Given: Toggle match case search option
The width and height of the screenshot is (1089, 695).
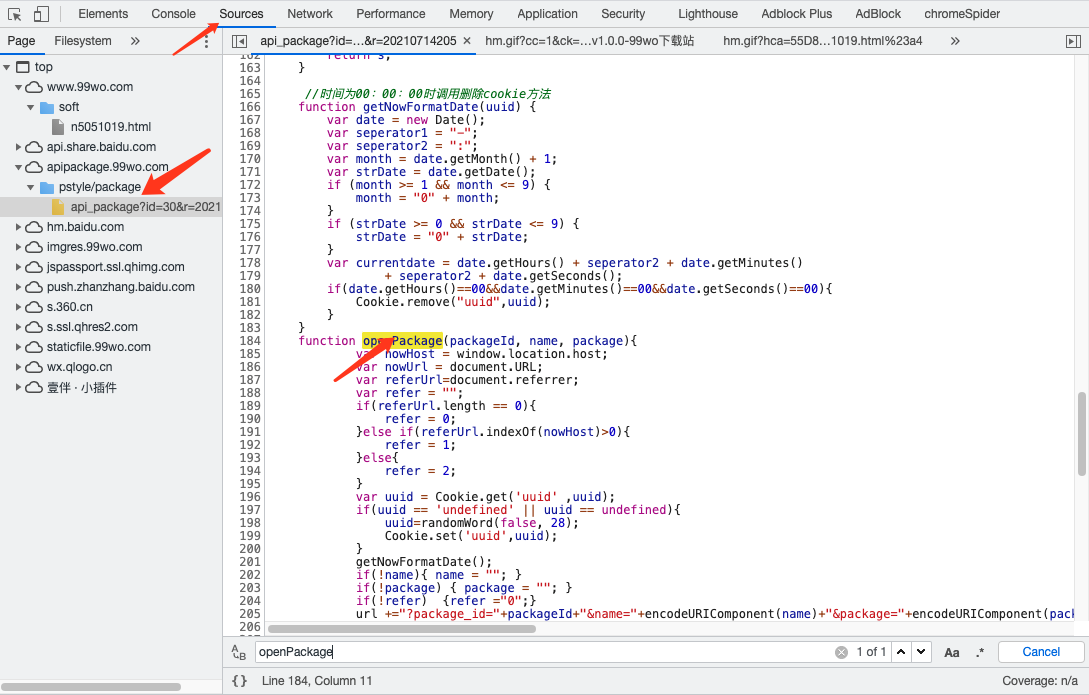Looking at the screenshot, I should (x=951, y=652).
